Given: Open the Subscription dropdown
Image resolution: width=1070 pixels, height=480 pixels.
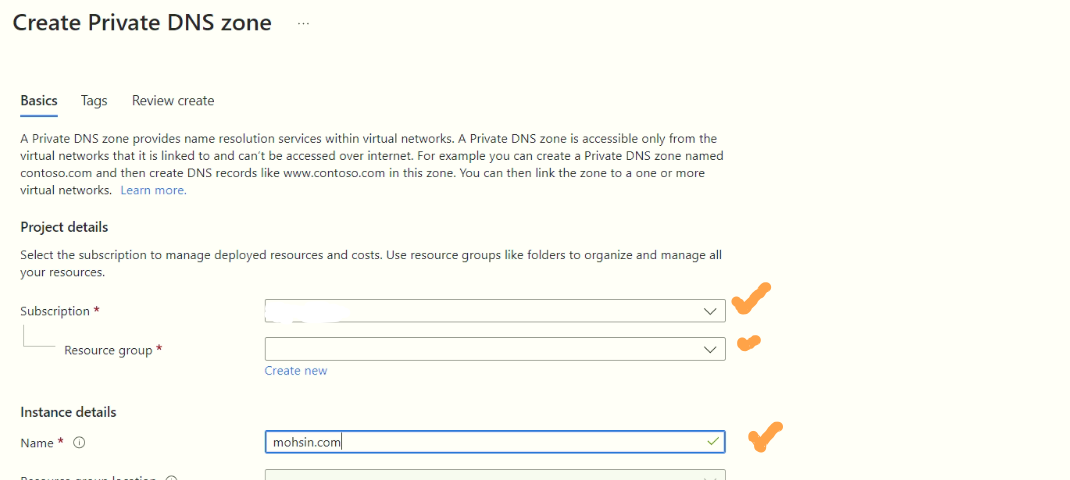Looking at the screenshot, I should click(495, 311).
